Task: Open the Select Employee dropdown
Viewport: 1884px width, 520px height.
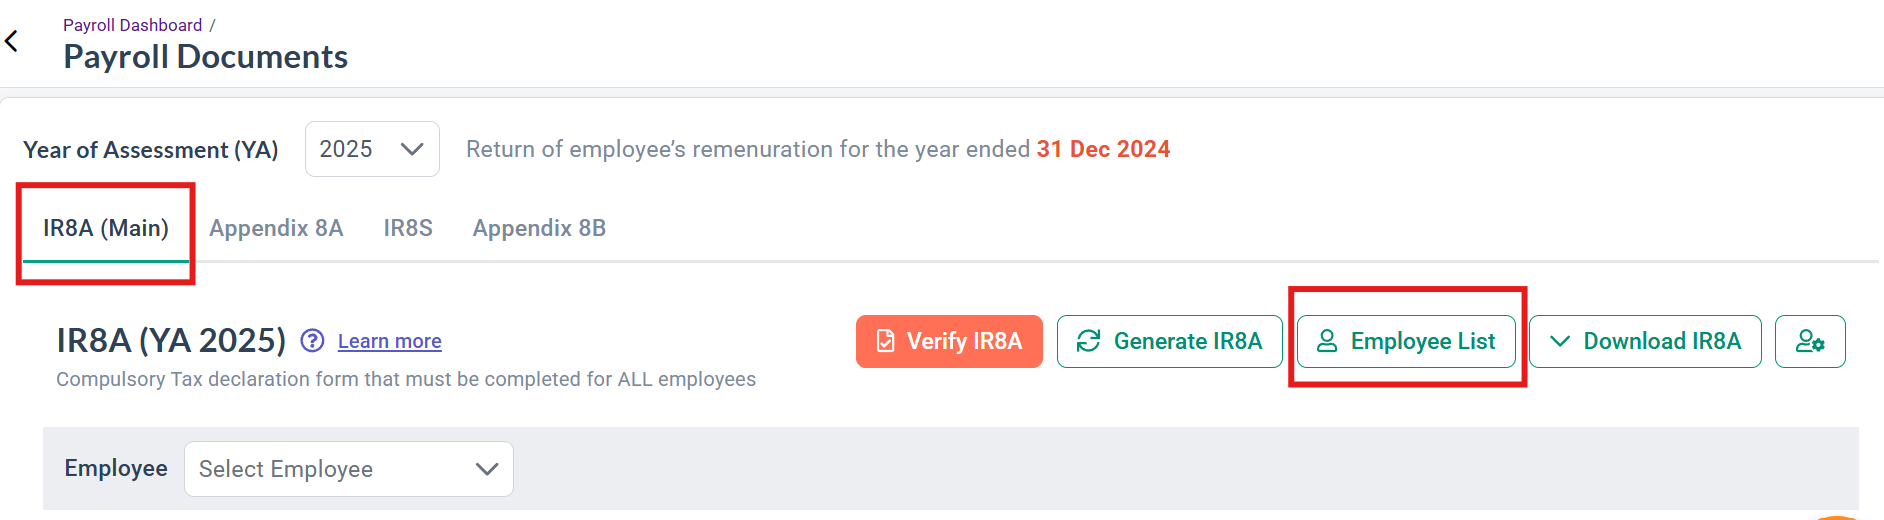Action: point(349,469)
